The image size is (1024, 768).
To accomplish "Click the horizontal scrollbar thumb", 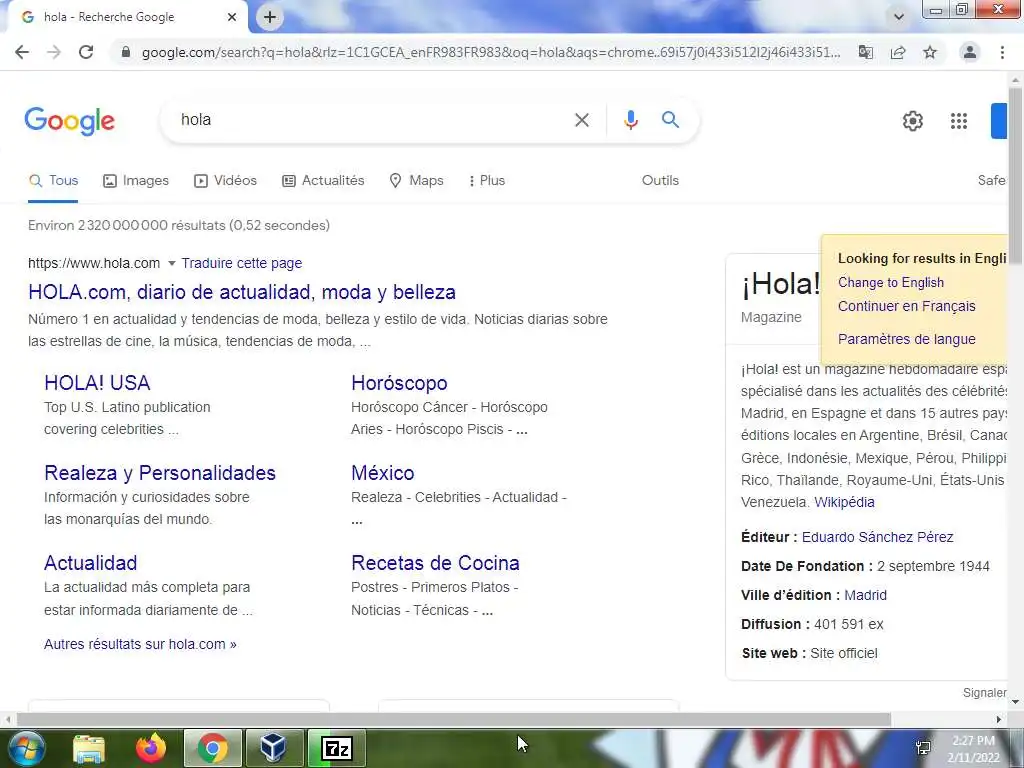I will pos(453,719).
